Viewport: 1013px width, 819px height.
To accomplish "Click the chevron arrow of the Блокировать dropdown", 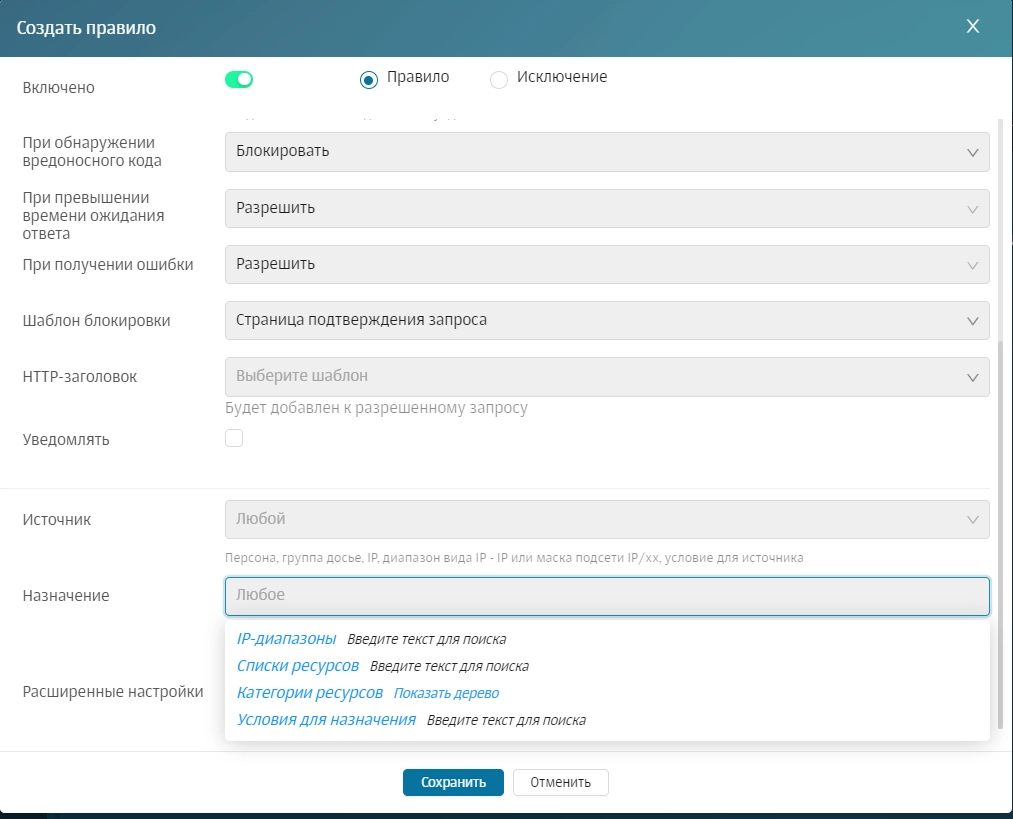I will click(x=972, y=153).
